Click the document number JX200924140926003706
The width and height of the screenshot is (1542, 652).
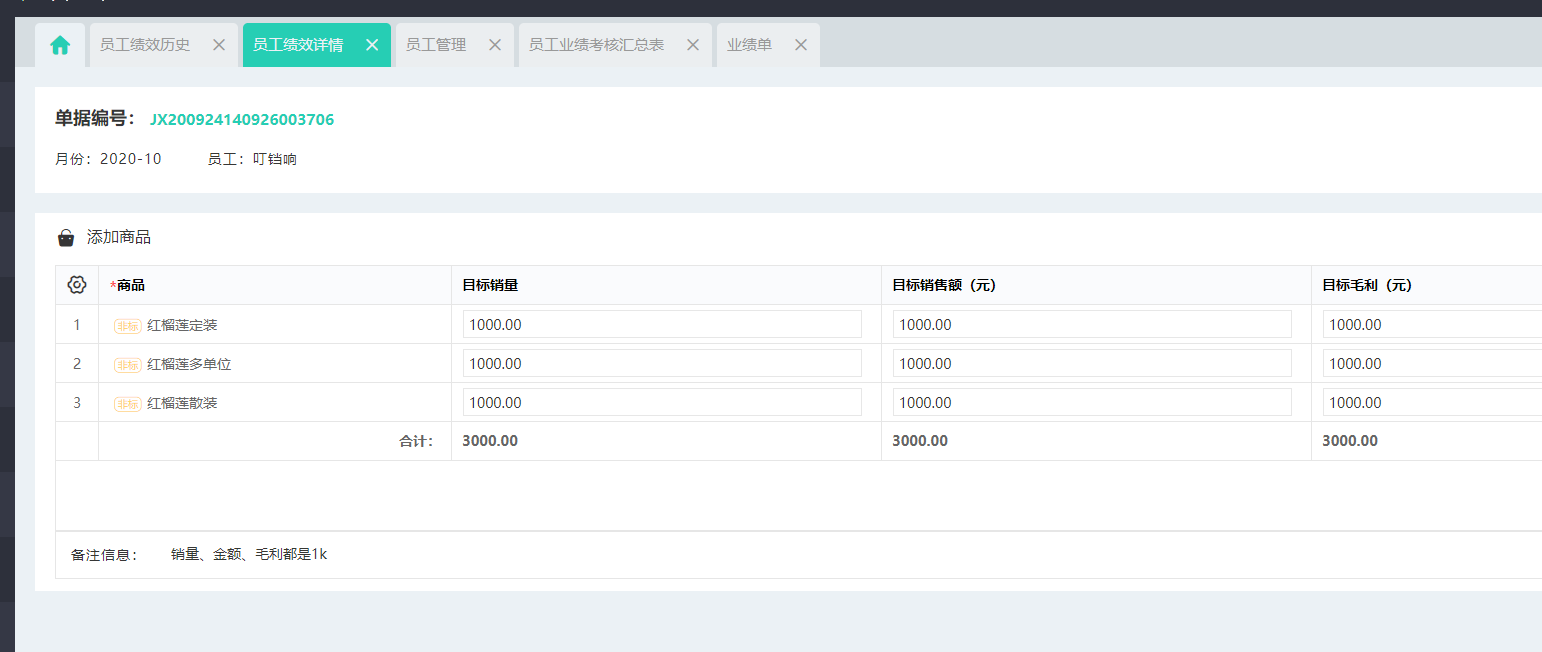pos(242,120)
